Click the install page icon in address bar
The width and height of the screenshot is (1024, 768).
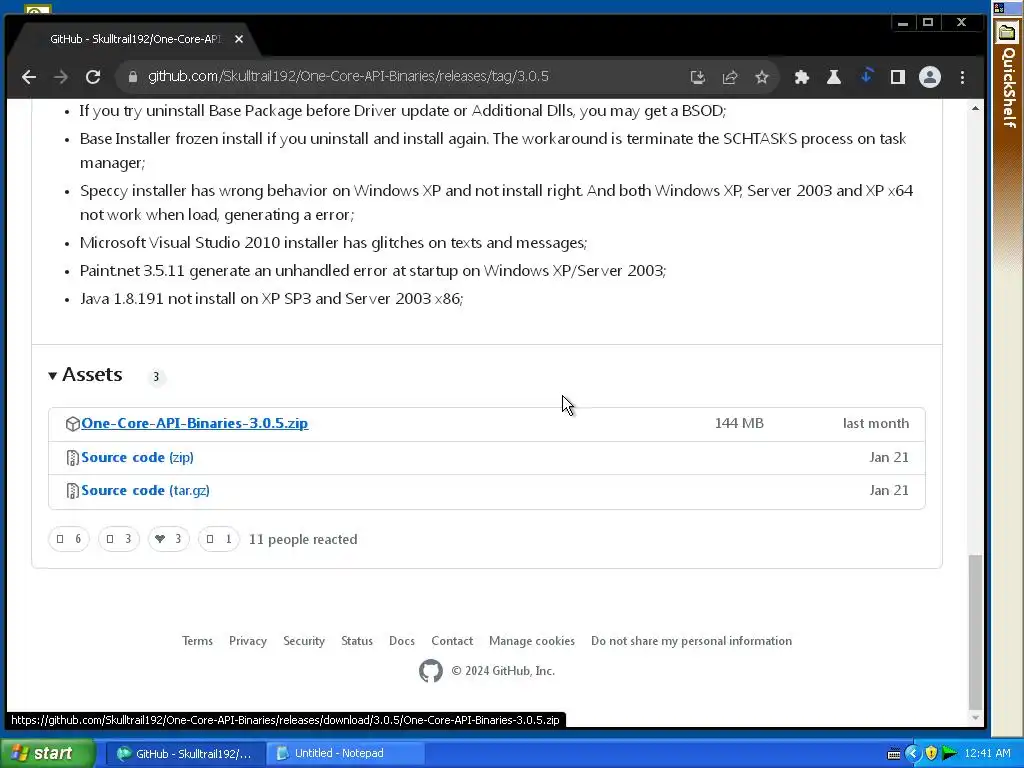click(x=697, y=77)
